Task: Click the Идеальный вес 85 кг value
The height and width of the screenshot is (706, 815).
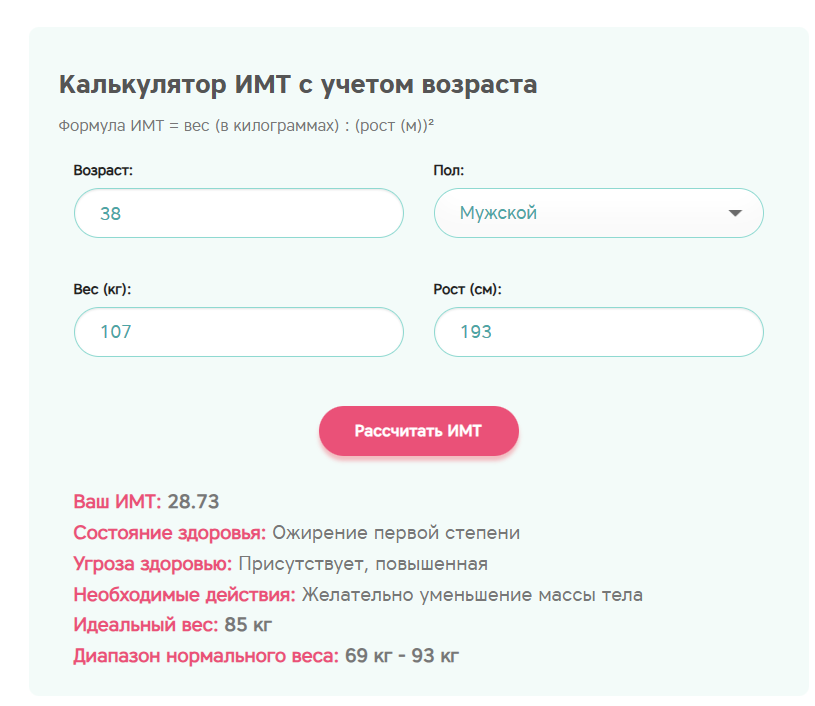Action: (x=248, y=626)
